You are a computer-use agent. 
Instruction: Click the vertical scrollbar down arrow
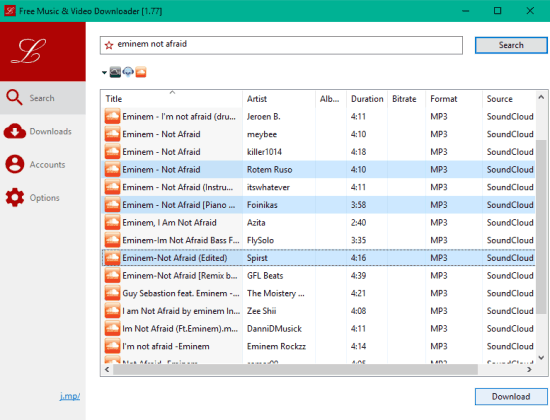pos(541,358)
